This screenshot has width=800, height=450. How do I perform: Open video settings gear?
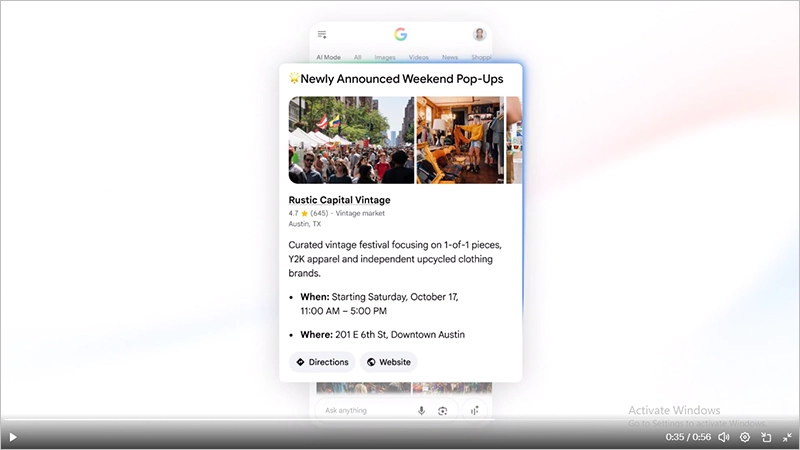coord(745,437)
